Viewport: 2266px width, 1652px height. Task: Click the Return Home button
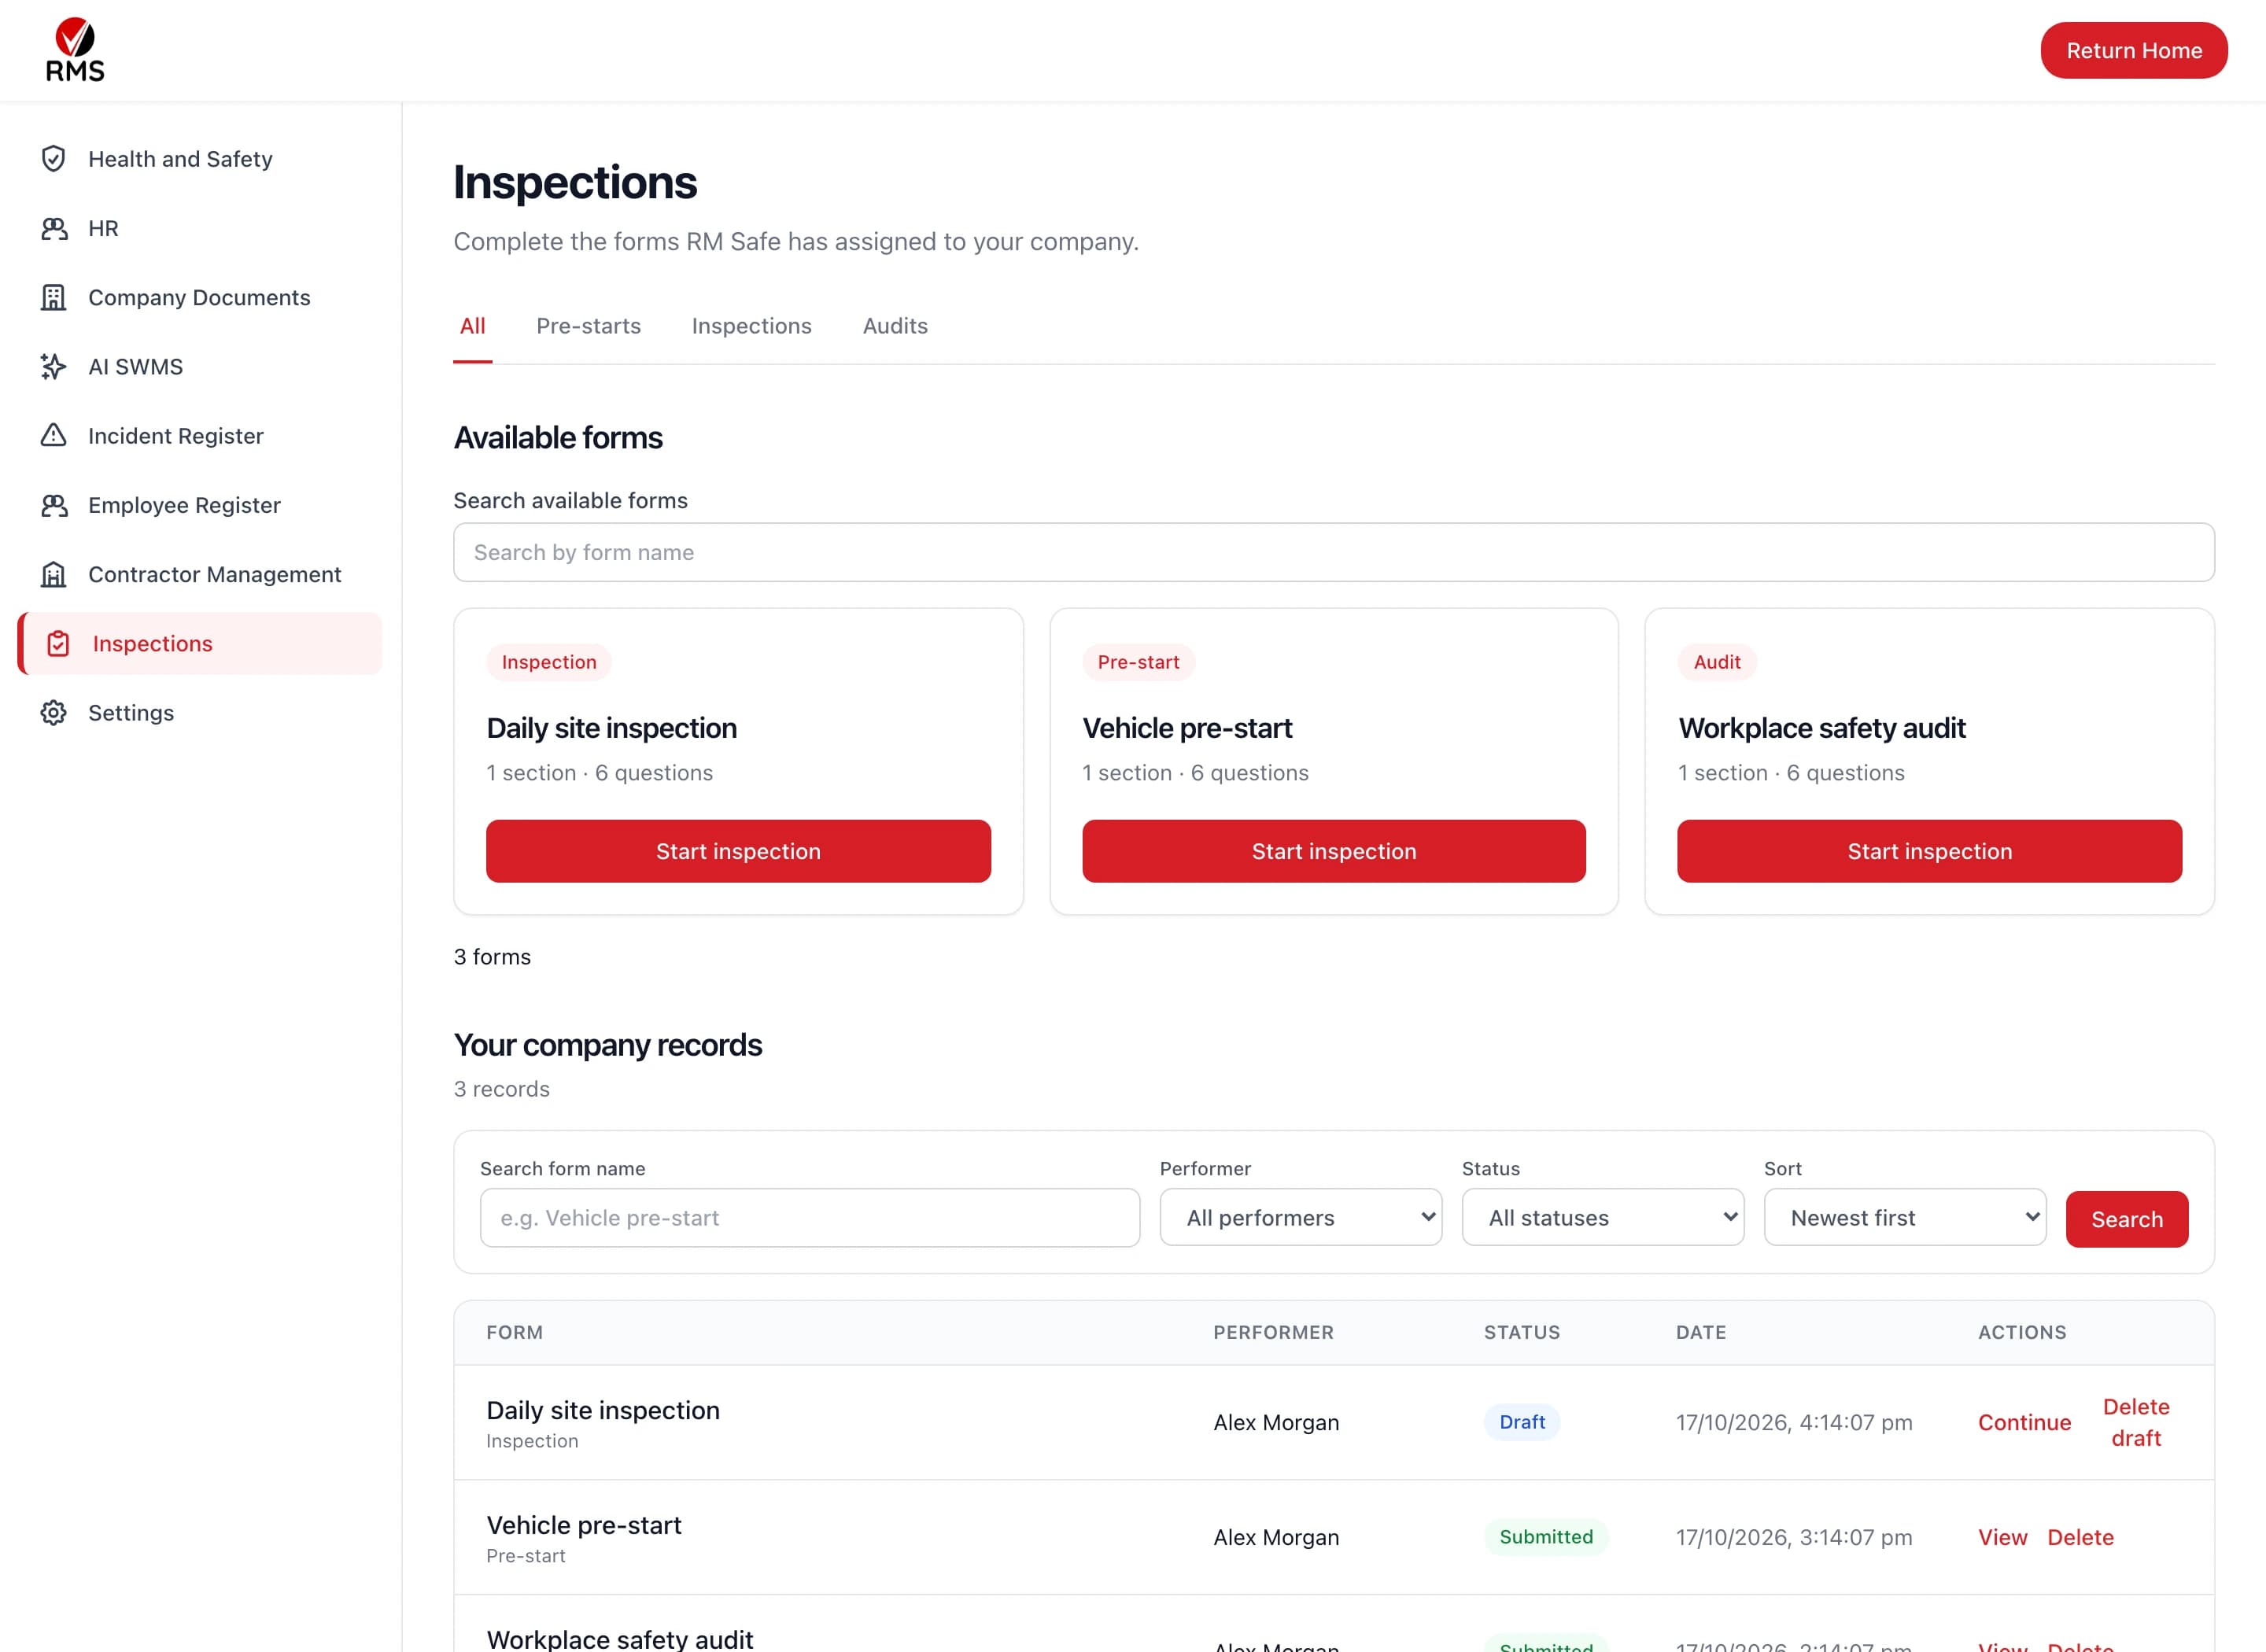pos(2133,50)
